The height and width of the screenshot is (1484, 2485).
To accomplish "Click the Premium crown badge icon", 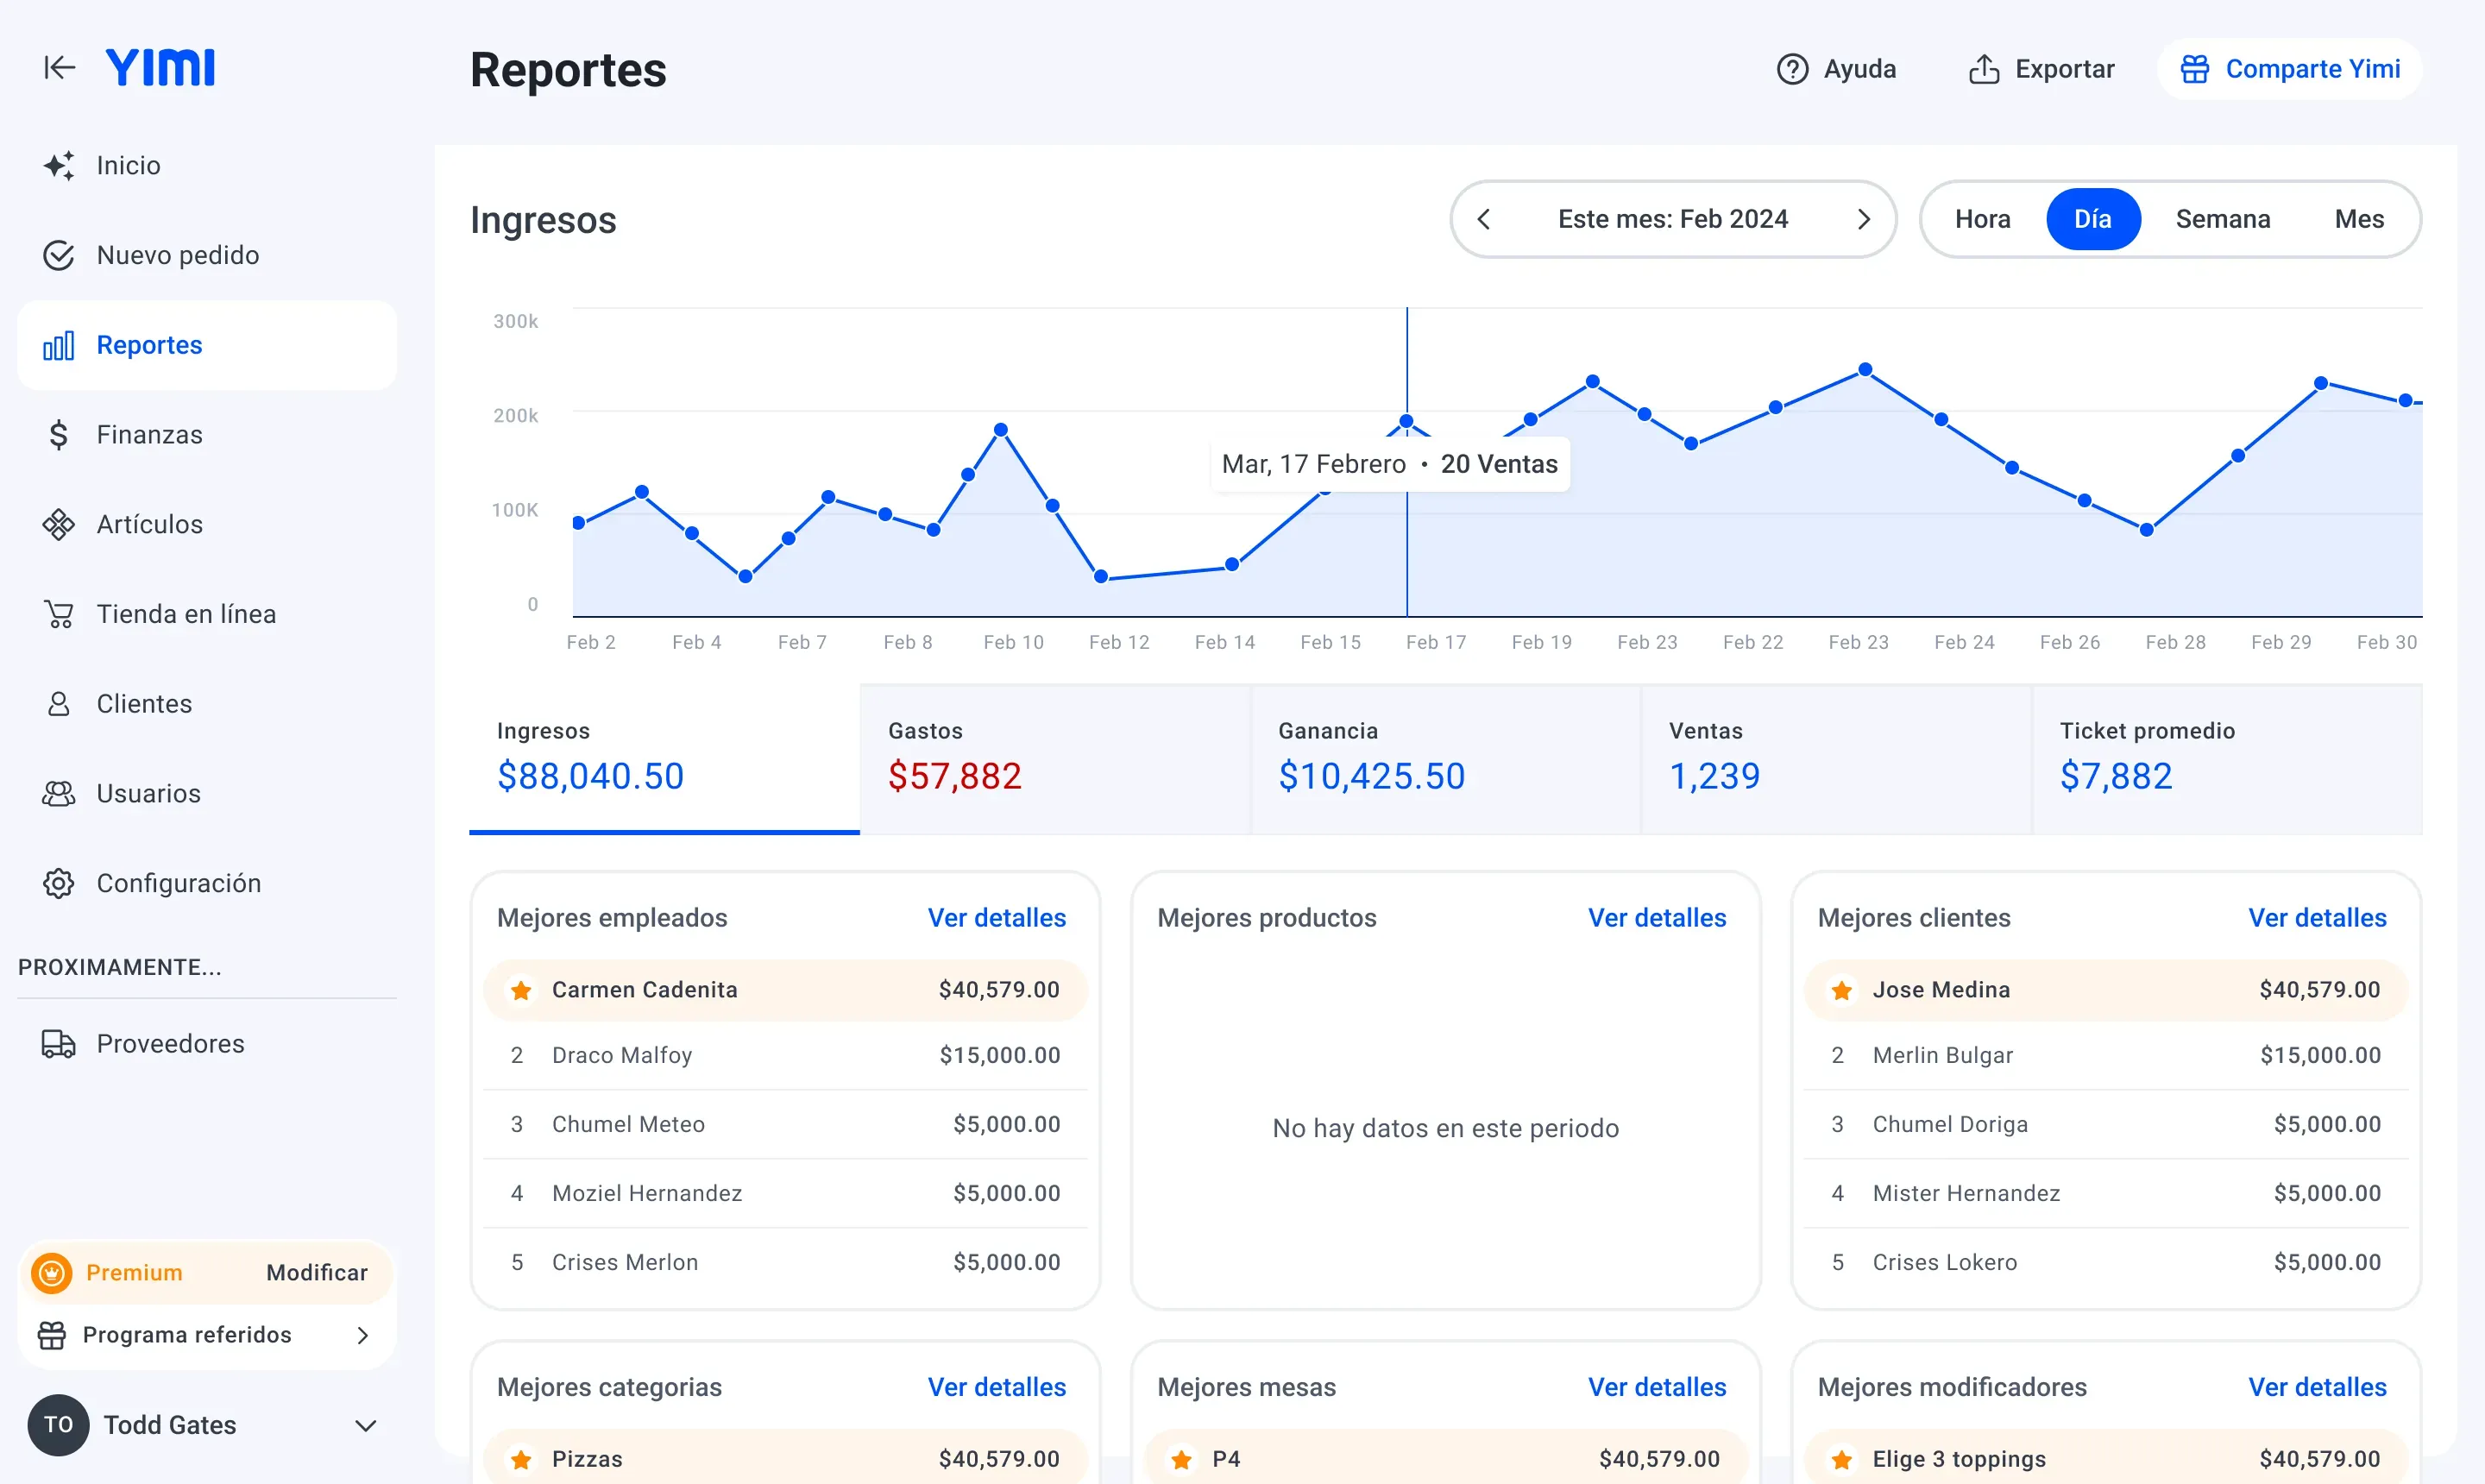I will pos(51,1273).
